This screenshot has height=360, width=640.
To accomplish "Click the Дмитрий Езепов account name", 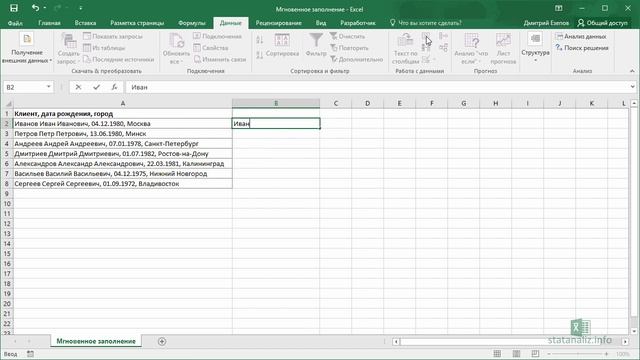I will click(x=546, y=23).
